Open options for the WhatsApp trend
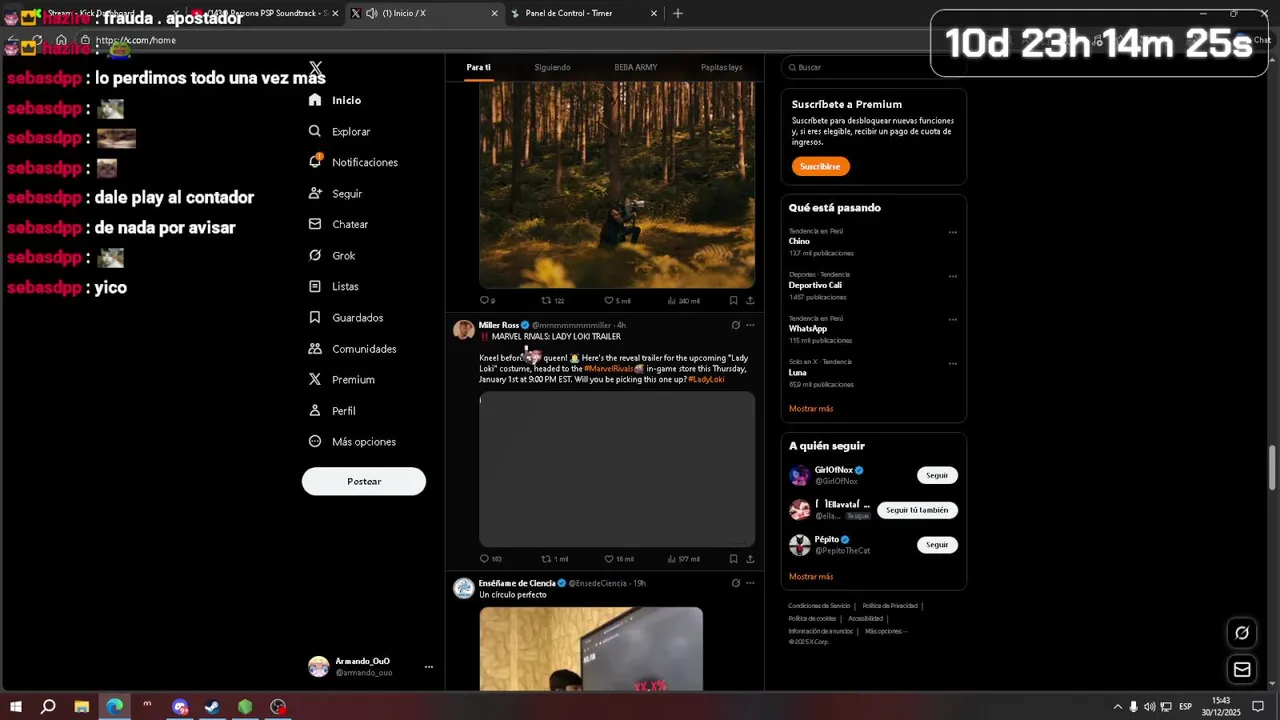 coord(952,320)
